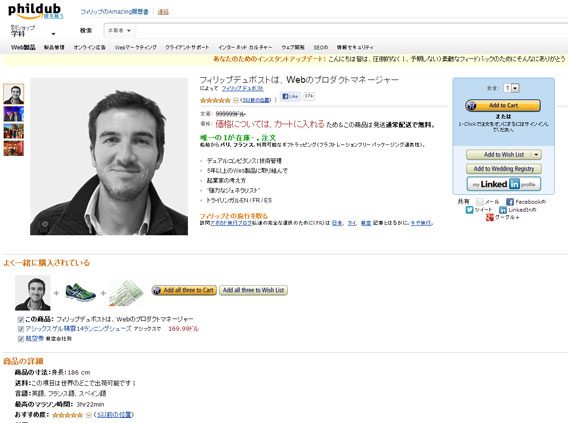Click airline ticket image in bundle
This screenshot has height=423, width=568.
pos(126,292)
